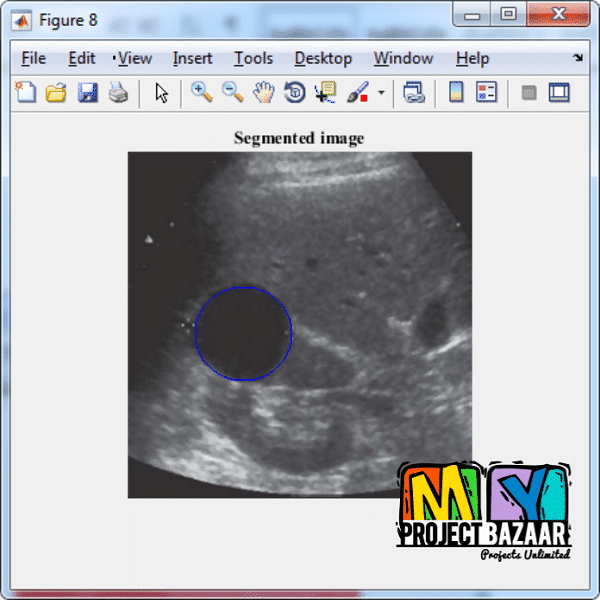Click the Link Plot toolbar button
The image size is (600, 600).
tap(414, 93)
